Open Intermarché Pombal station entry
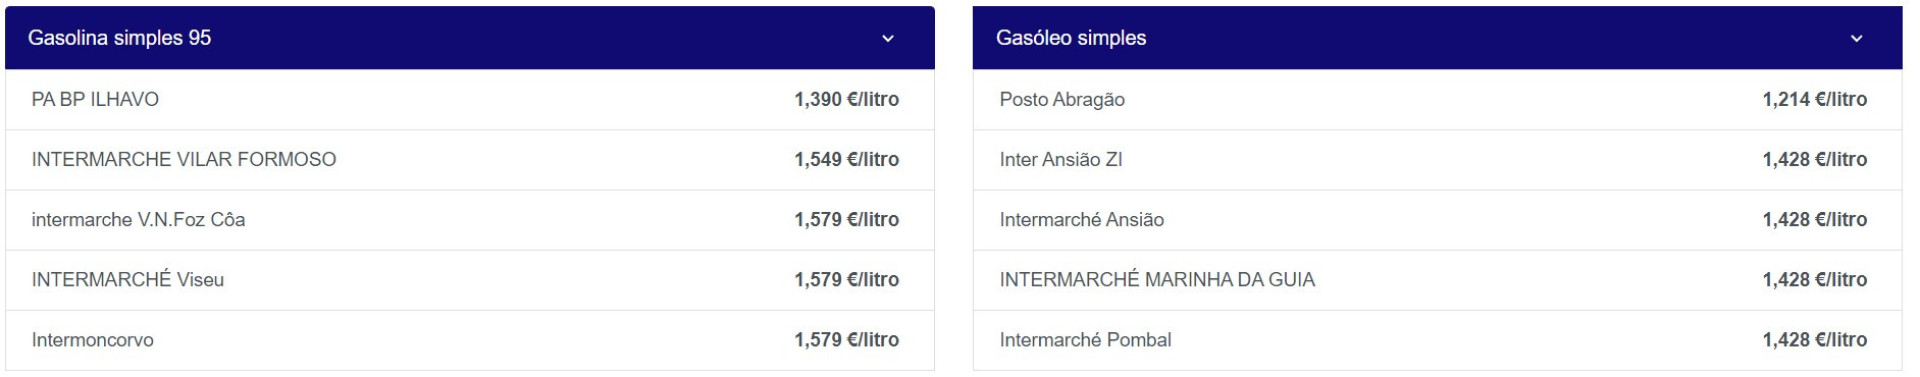 click(1437, 340)
